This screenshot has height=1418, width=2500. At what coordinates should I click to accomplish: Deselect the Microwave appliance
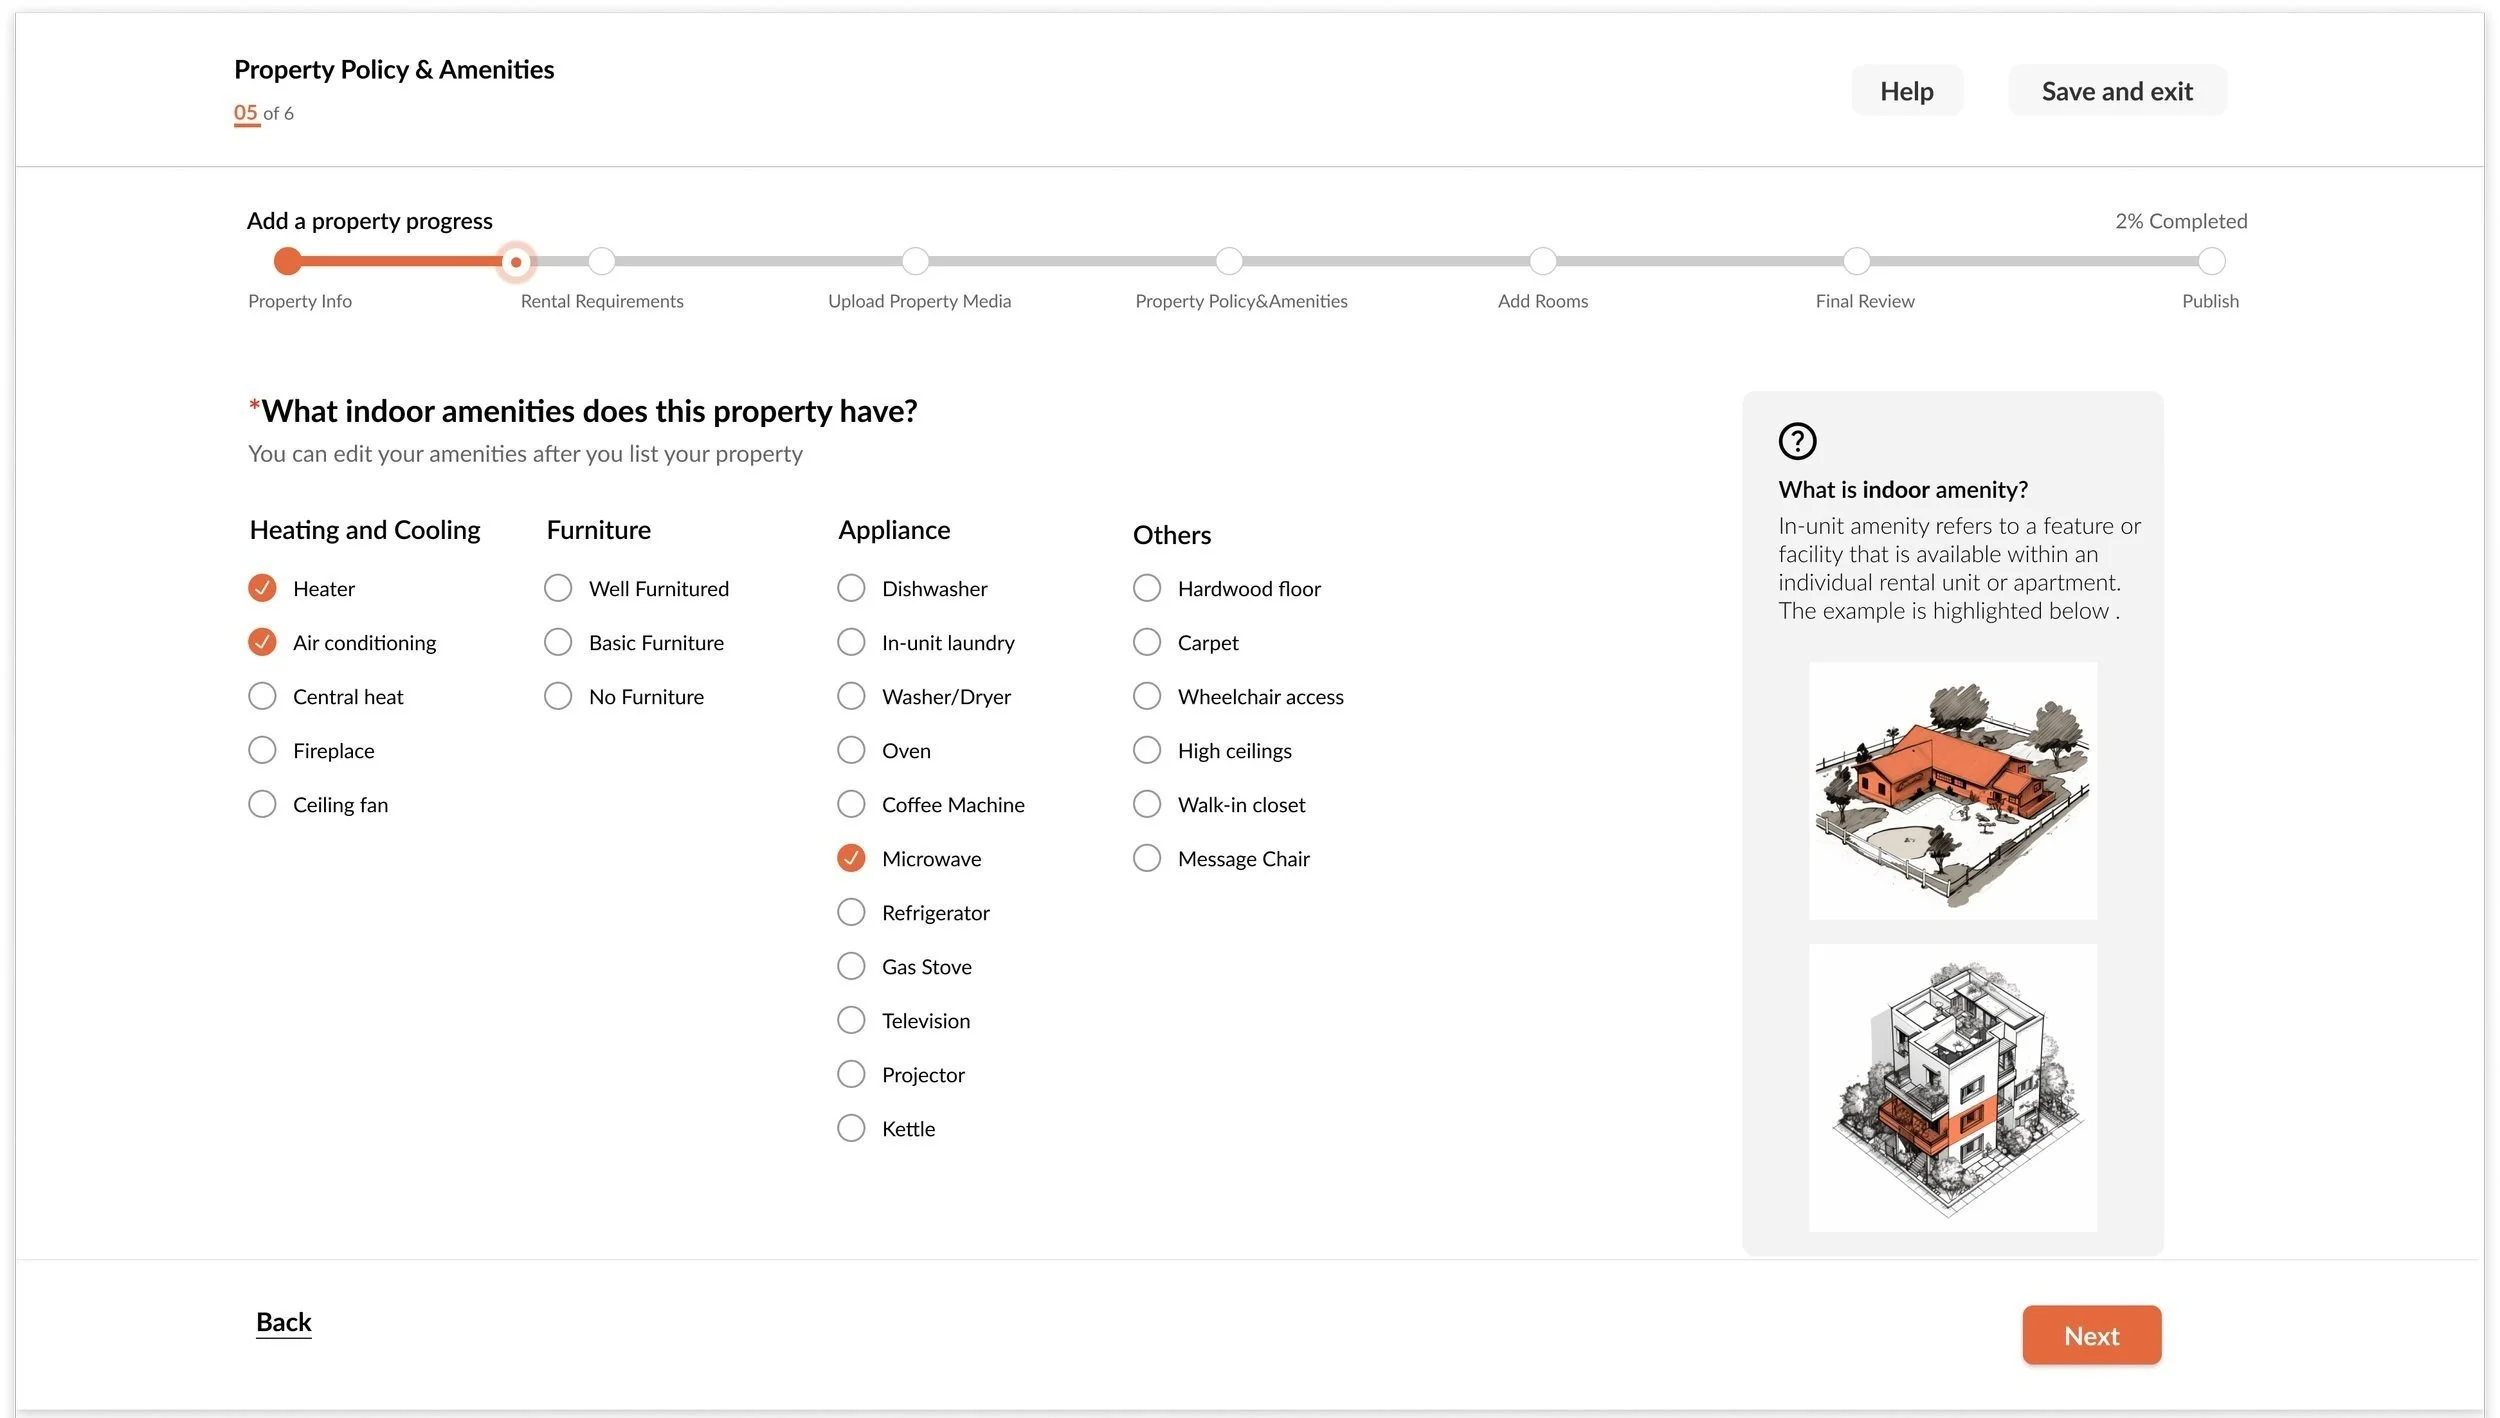(851, 858)
